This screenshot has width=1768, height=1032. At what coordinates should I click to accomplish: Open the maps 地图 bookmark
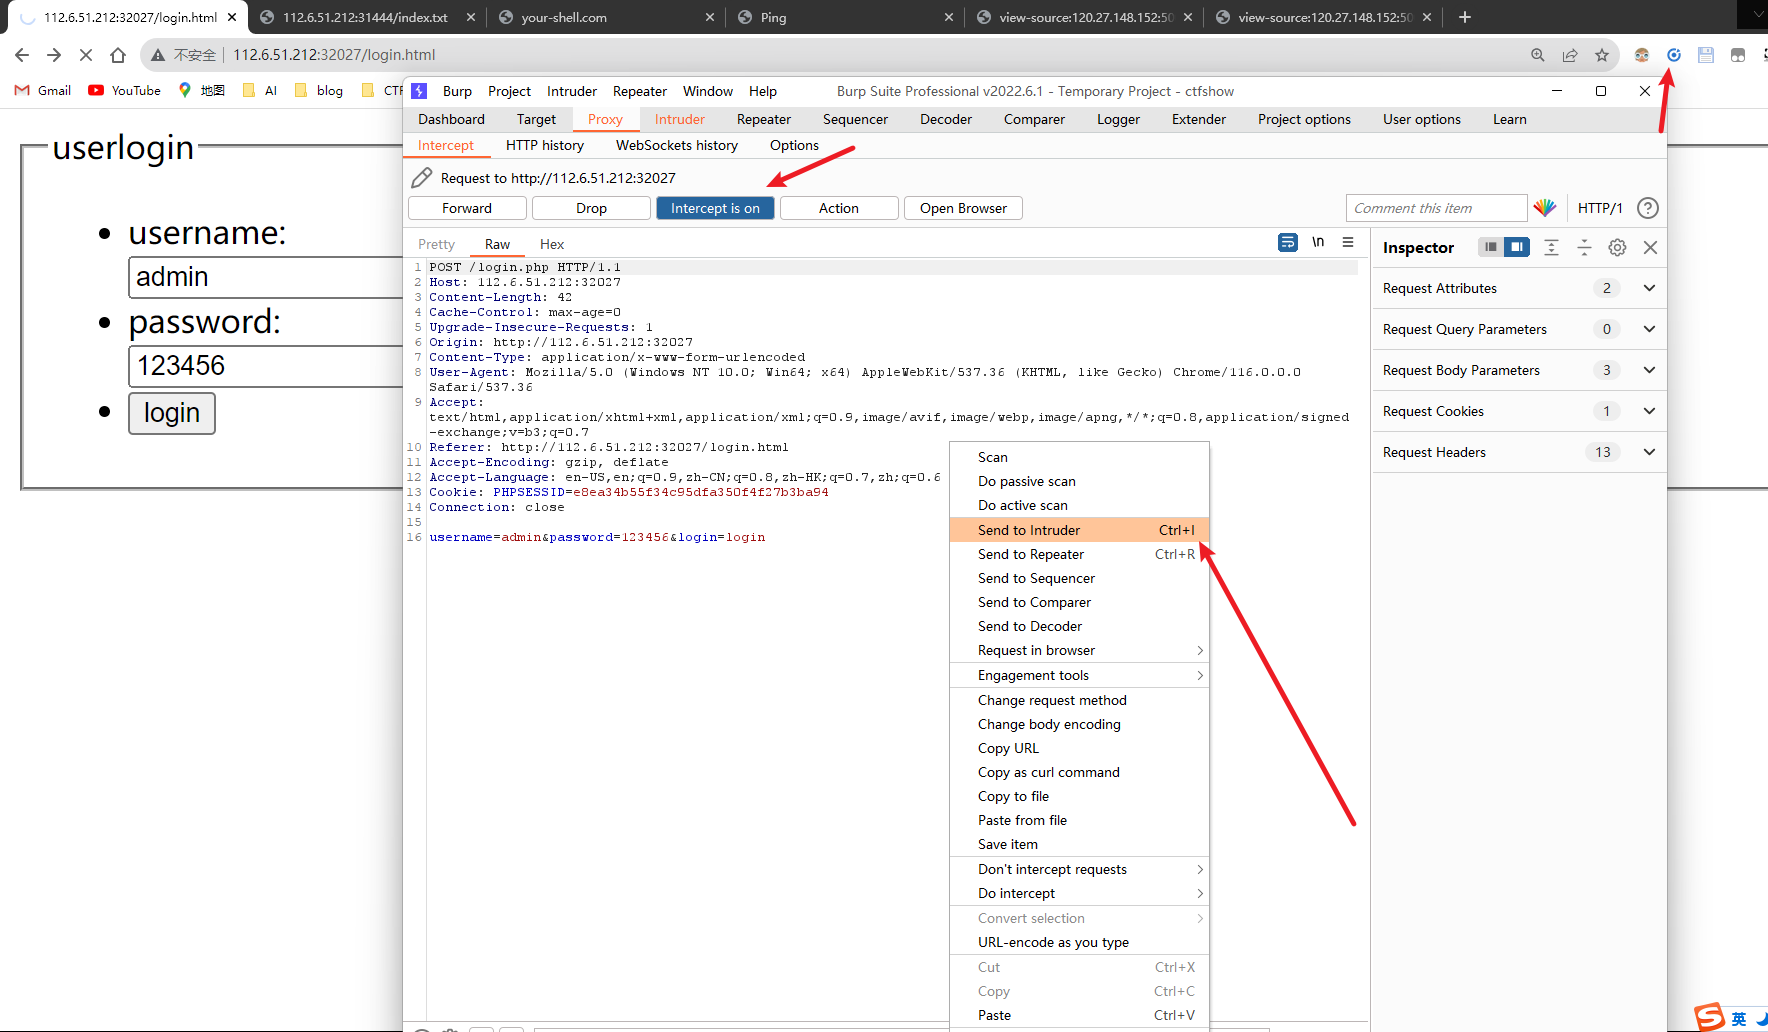201,90
